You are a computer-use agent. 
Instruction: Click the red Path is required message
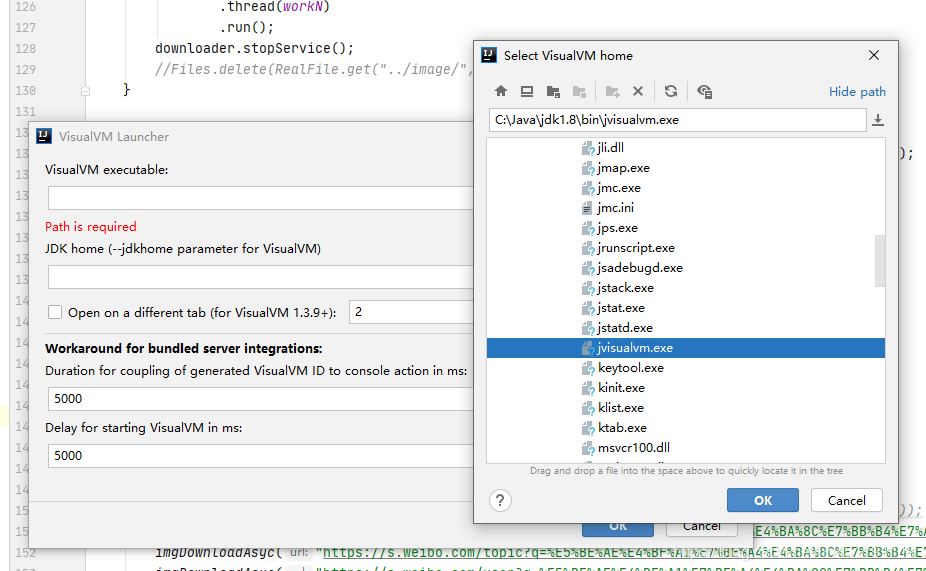(x=90, y=227)
